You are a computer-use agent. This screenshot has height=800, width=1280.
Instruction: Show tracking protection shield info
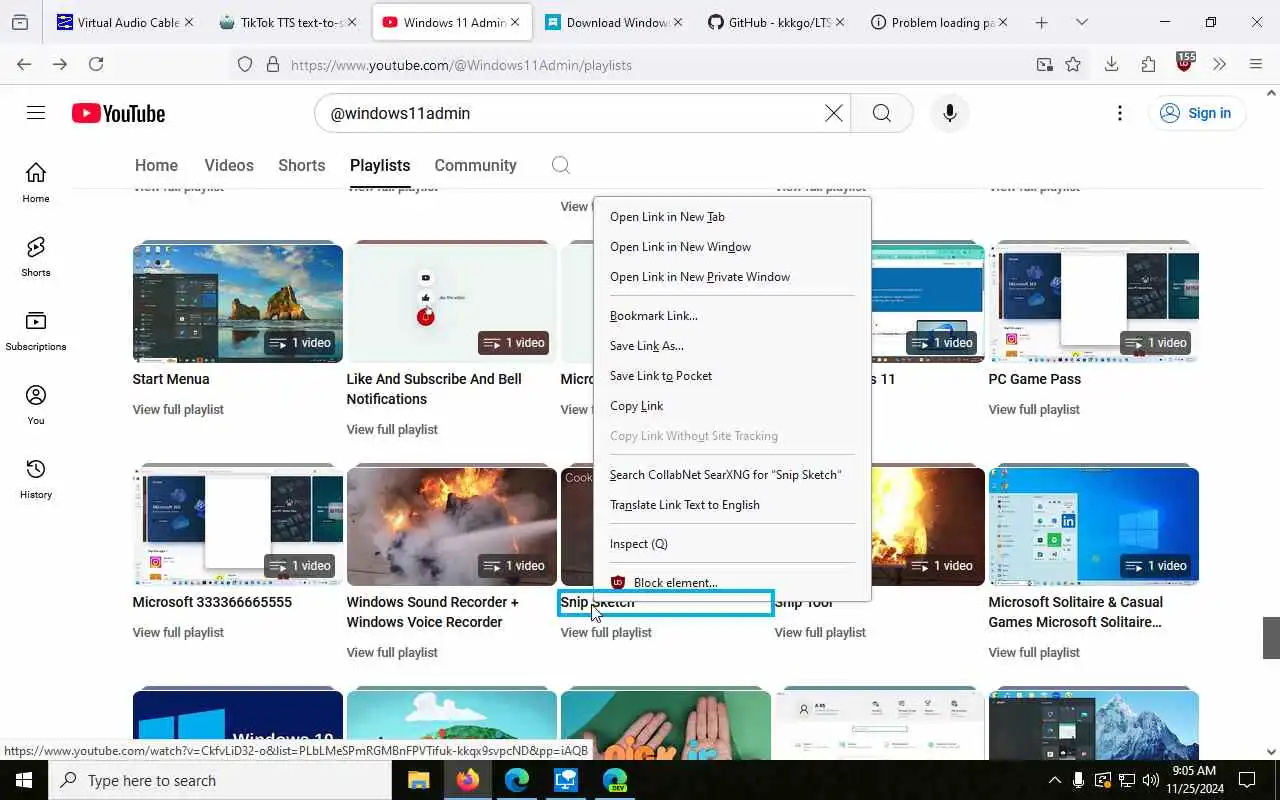[245, 64]
